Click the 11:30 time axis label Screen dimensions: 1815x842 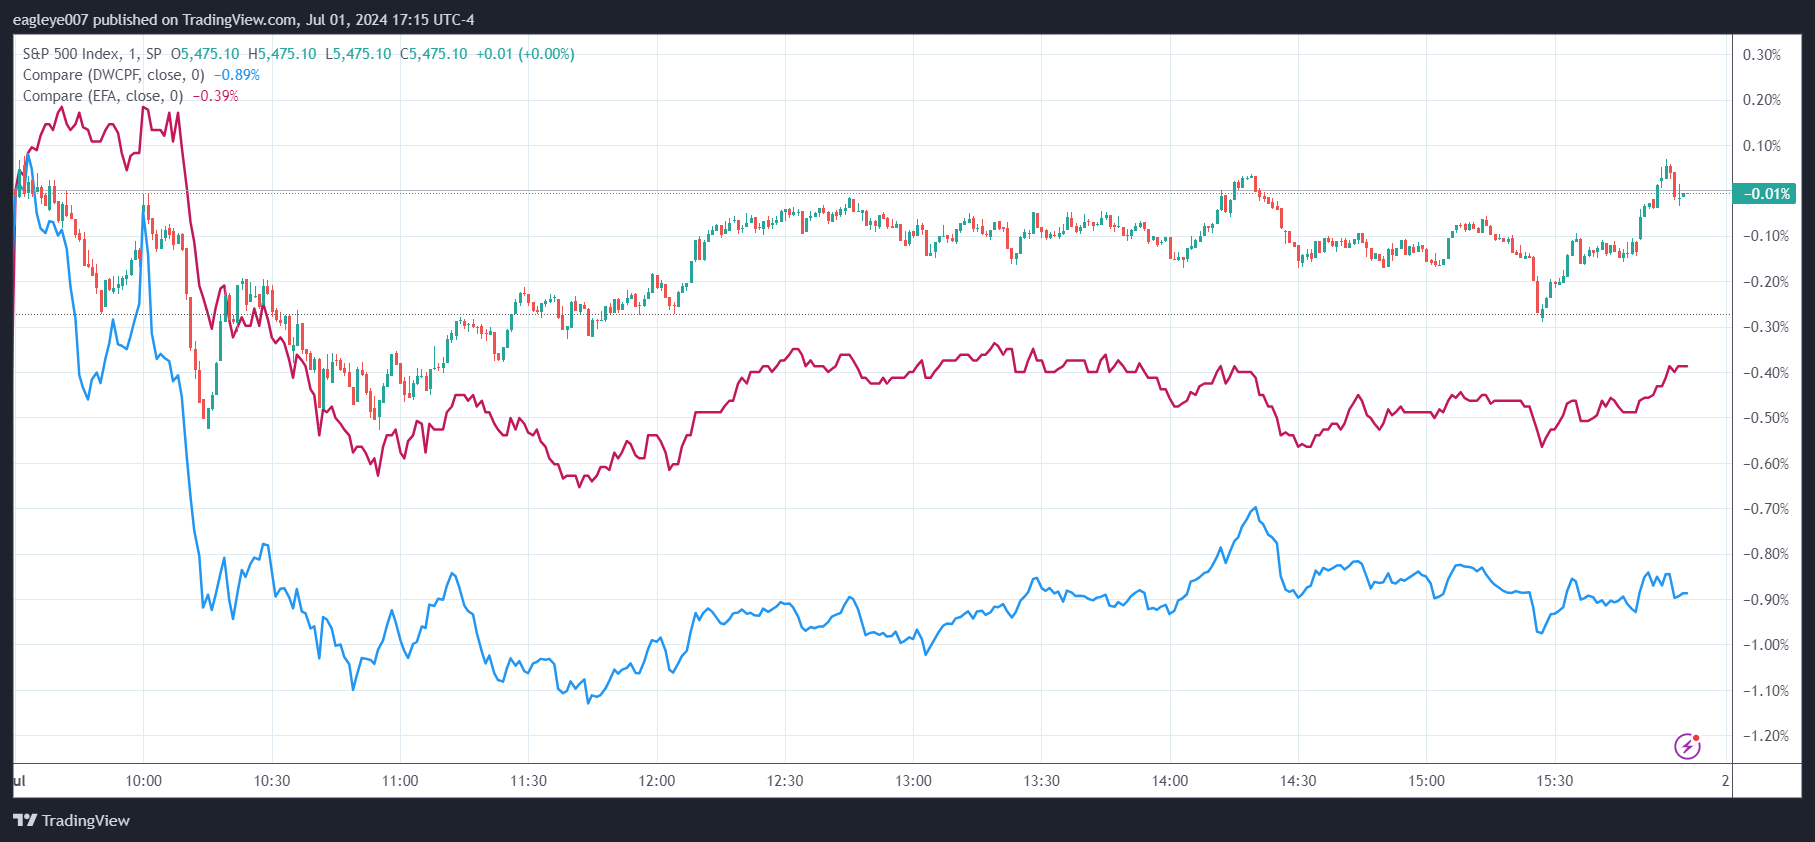pos(529,781)
